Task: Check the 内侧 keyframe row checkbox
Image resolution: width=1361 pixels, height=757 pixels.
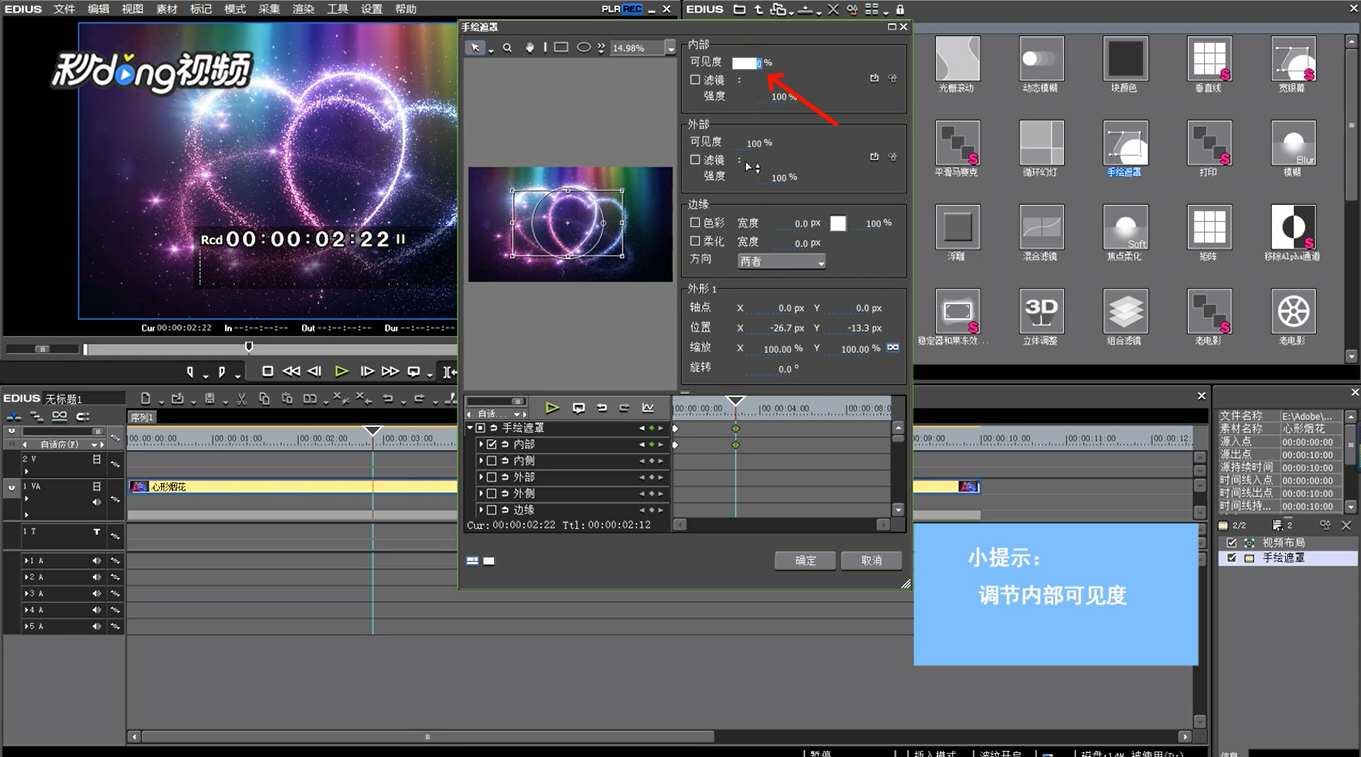Action: (492, 461)
